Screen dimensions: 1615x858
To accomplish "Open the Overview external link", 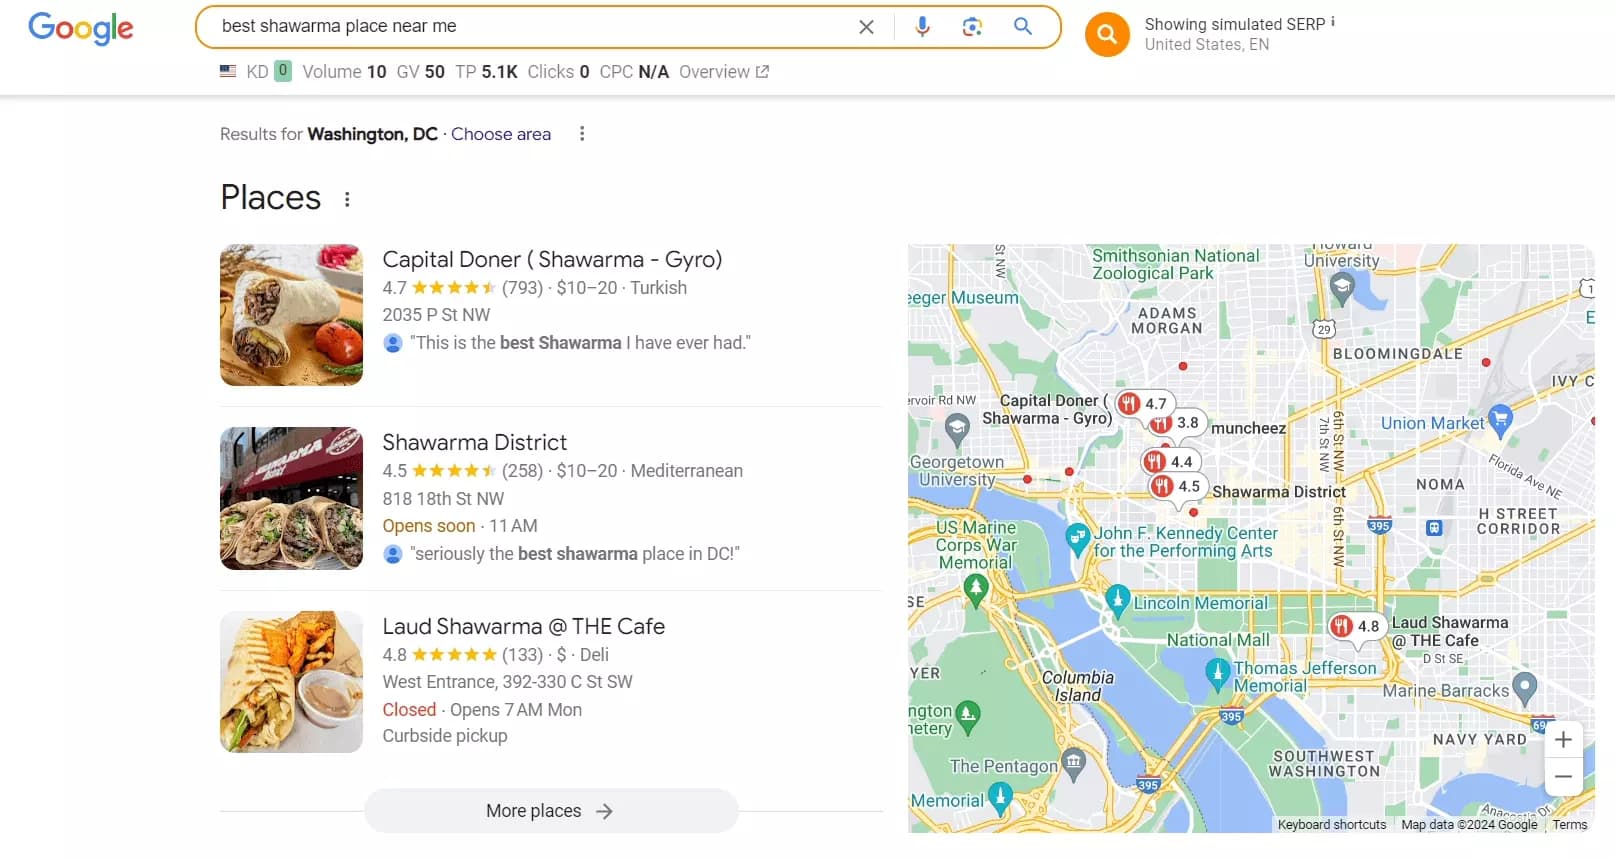I will pyautogui.click(x=724, y=72).
